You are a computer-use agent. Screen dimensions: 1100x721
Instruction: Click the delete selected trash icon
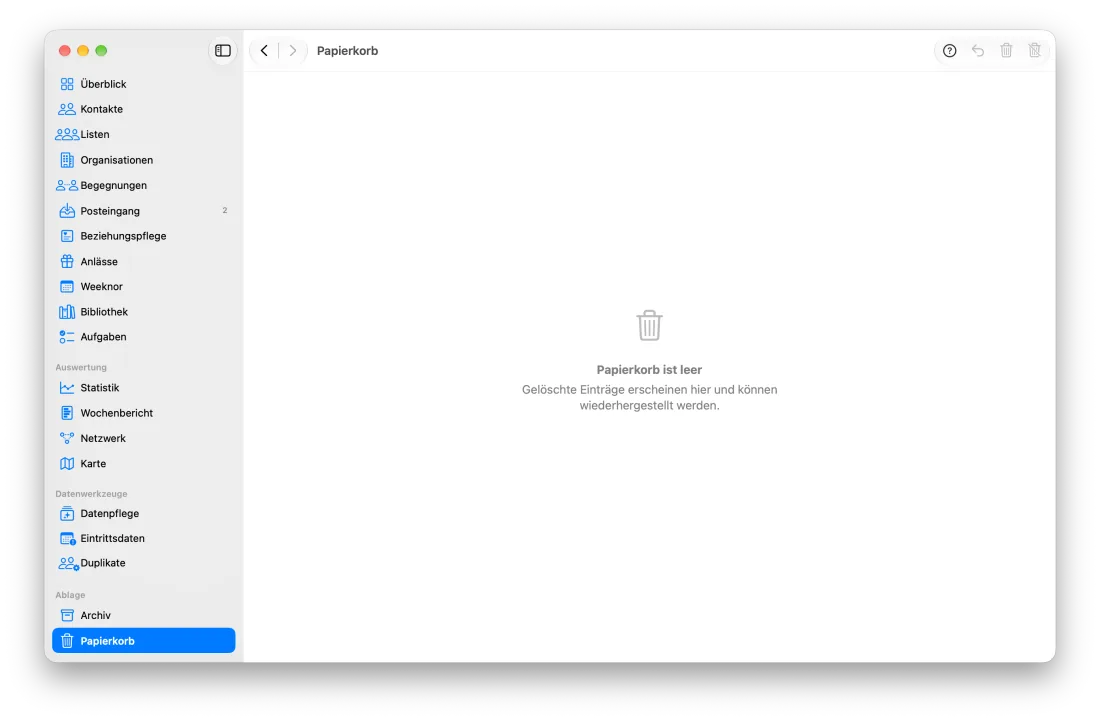1006,50
